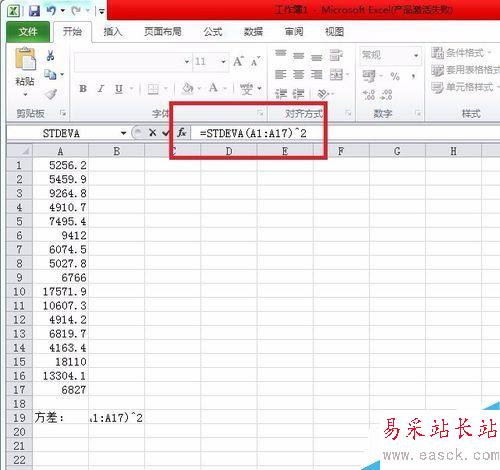Toggle Bold formatting
Viewport: 500px width, 470px height.
pos(83,89)
